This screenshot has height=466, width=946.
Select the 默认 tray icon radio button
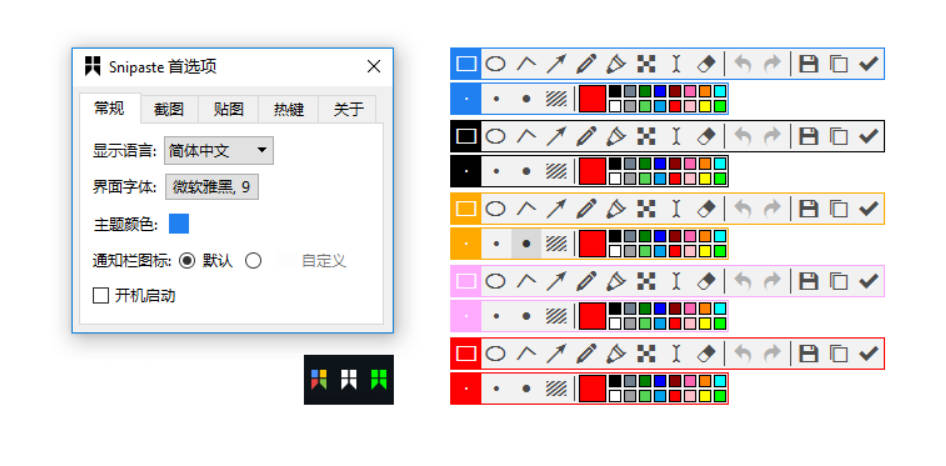coord(188,261)
